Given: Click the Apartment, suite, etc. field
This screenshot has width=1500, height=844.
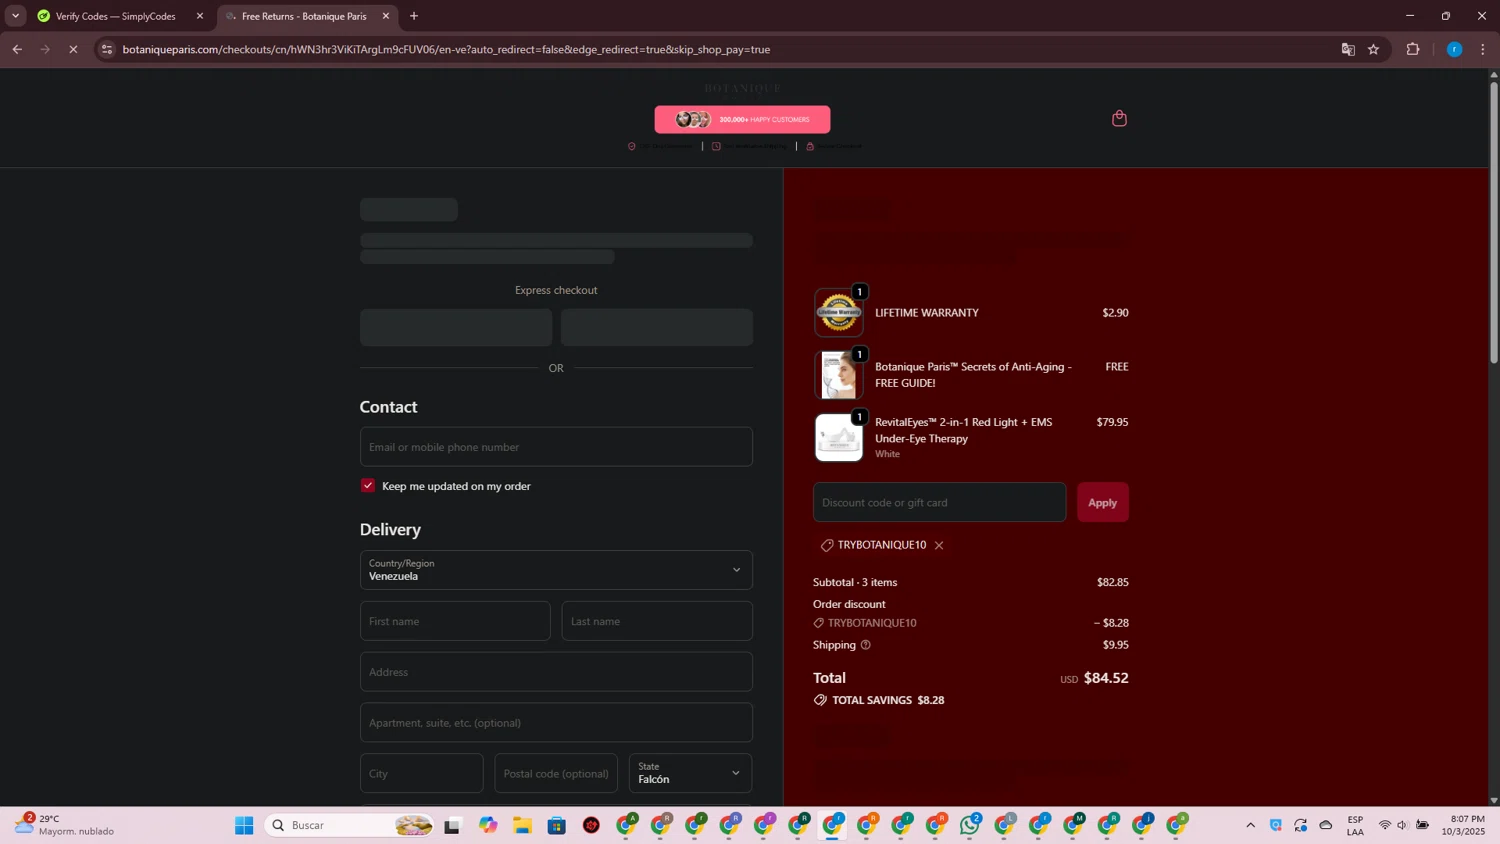Looking at the screenshot, I should click(556, 723).
